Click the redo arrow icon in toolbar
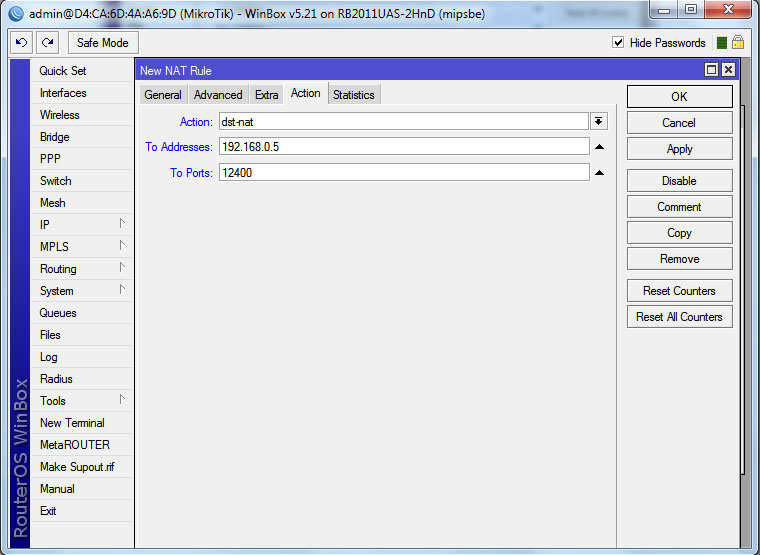Viewport: 760px width, 555px height. click(47, 43)
